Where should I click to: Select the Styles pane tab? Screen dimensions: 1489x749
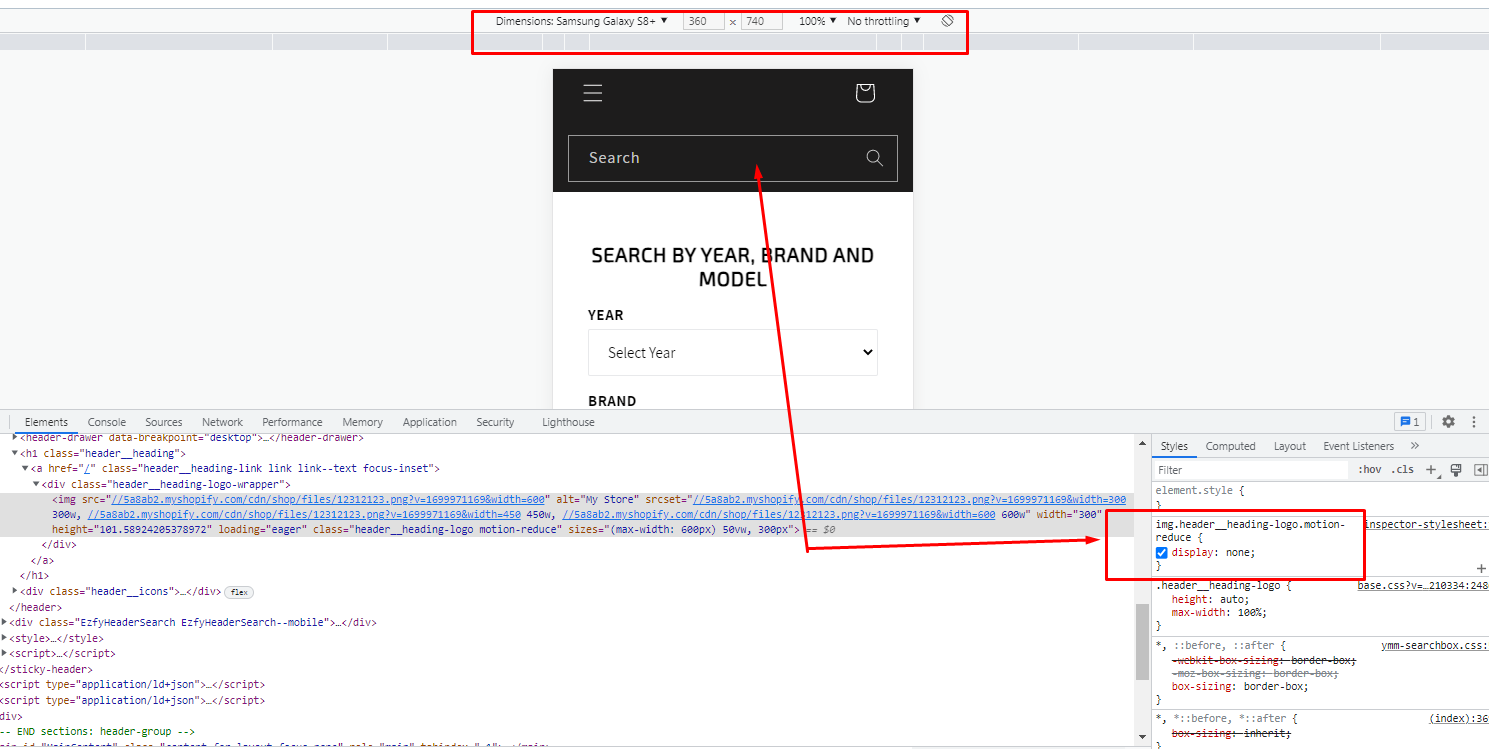click(x=1174, y=446)
